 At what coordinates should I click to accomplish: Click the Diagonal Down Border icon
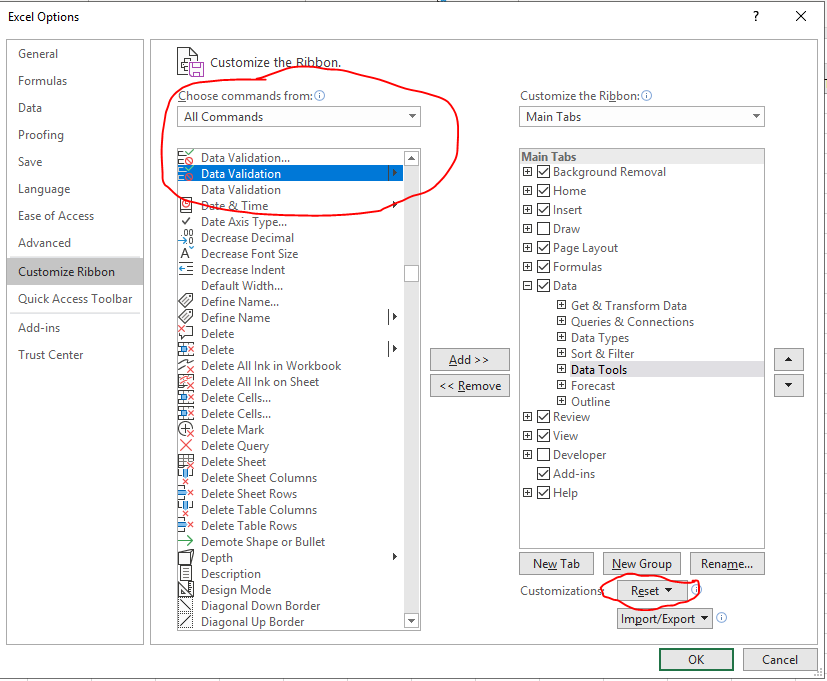(186, 606)
